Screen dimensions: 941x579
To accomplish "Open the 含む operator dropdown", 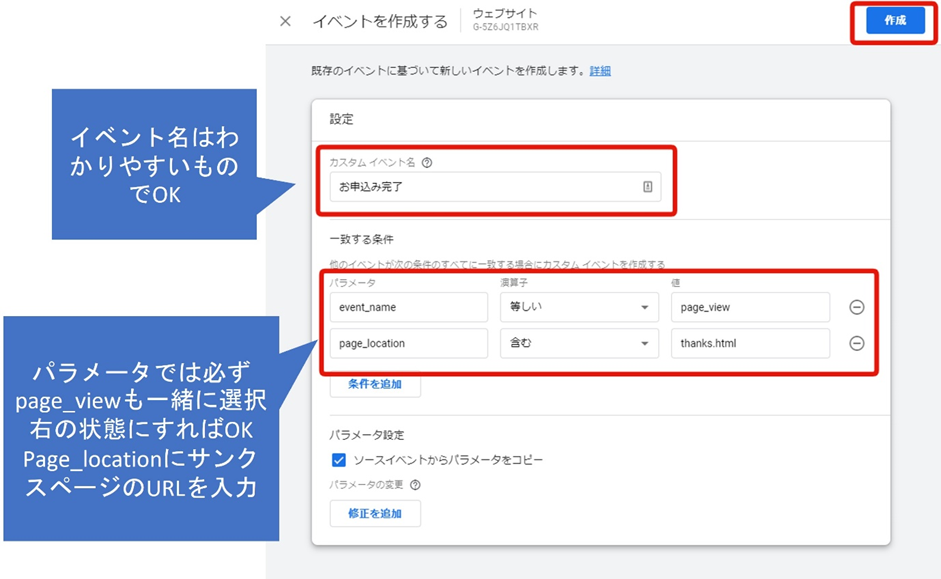I will [x=579, y=343].
